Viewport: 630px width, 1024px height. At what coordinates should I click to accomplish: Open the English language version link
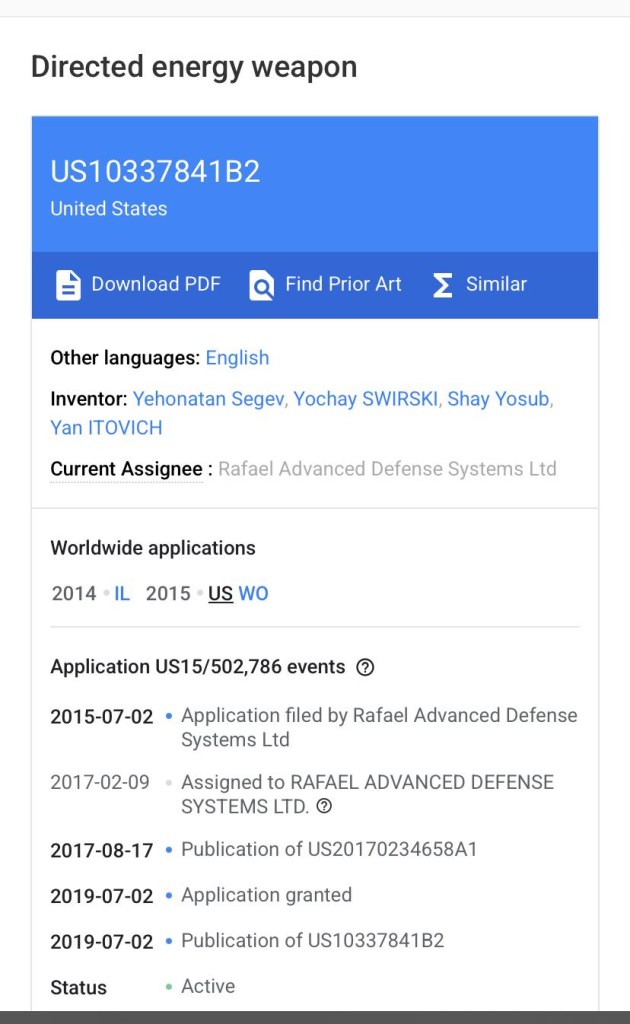click(x=237, y=358)
